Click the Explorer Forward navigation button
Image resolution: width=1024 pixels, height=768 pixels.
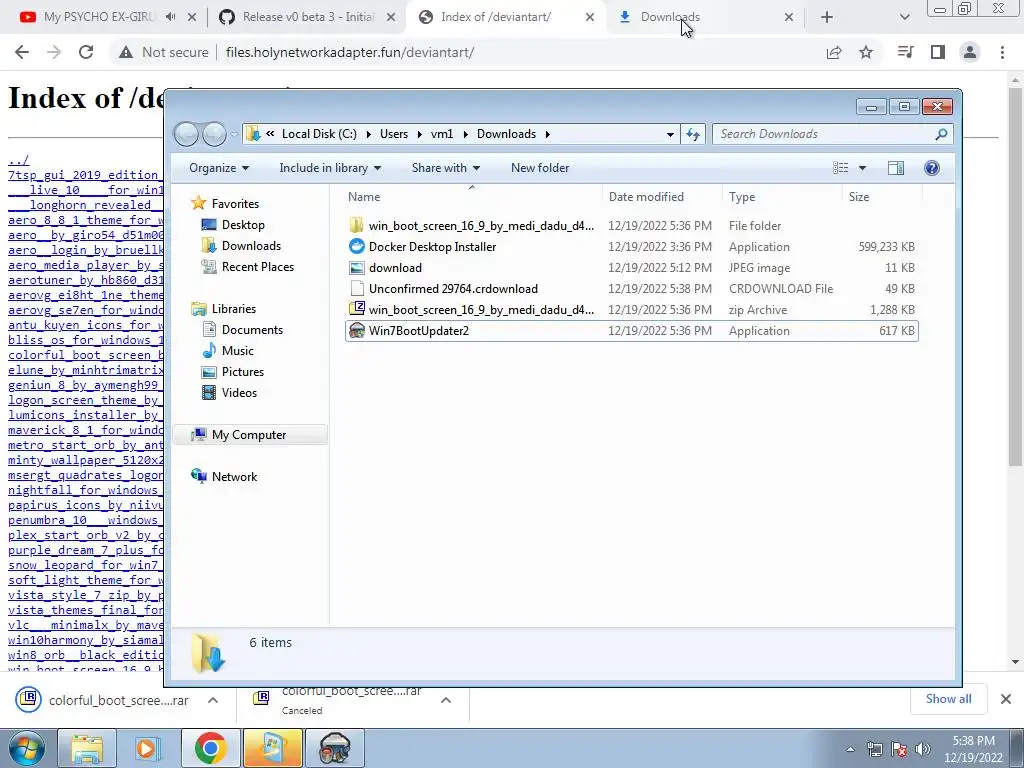point(214,134)
